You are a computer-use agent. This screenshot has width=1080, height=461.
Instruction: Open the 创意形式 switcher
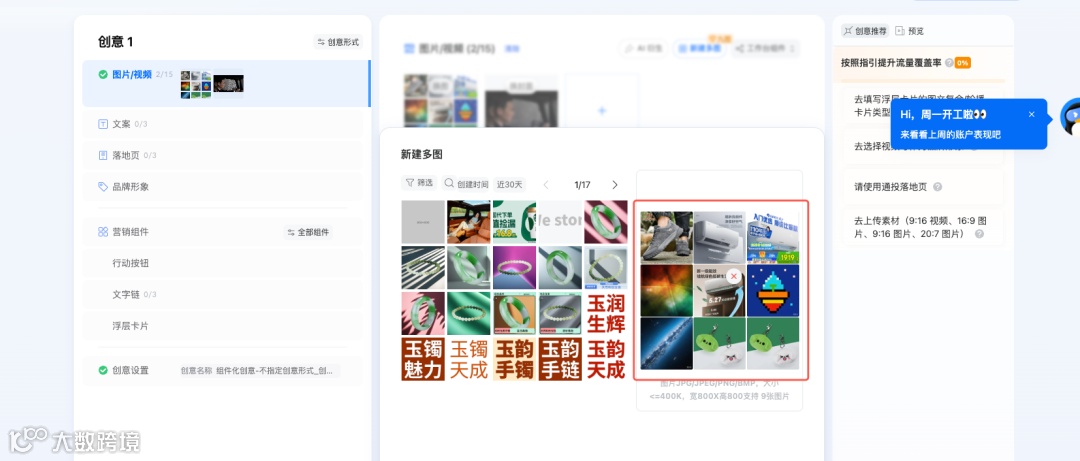tap(338, 42)
